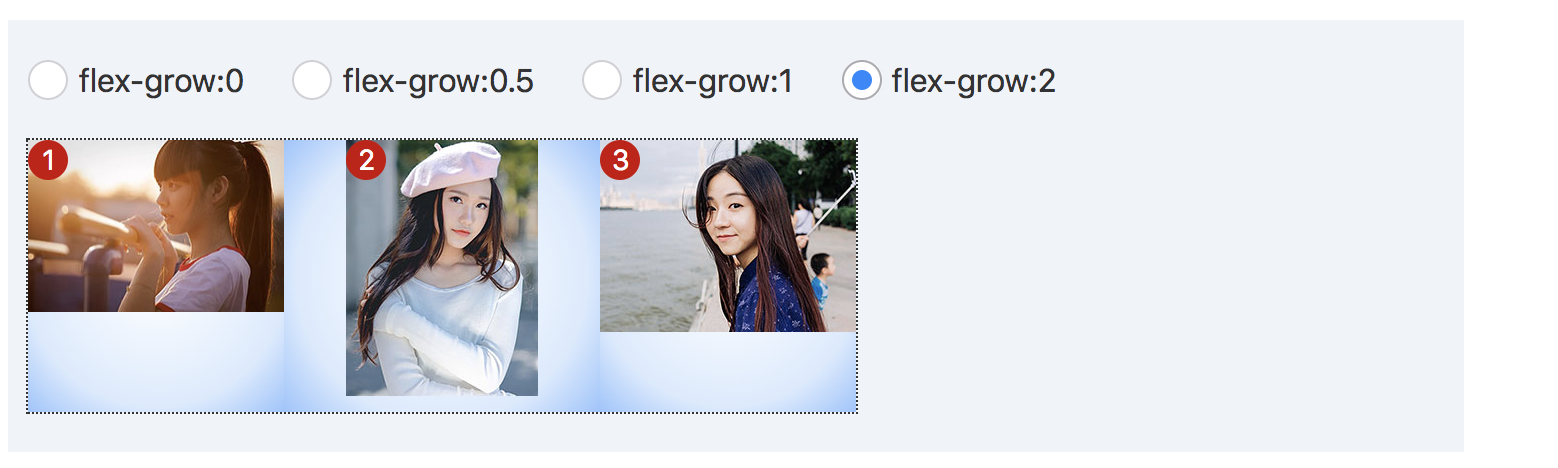The image size is (1558, 468).
Task: Enable the flex-grow:1 radio circle
Action: click(x=602, y=80)
